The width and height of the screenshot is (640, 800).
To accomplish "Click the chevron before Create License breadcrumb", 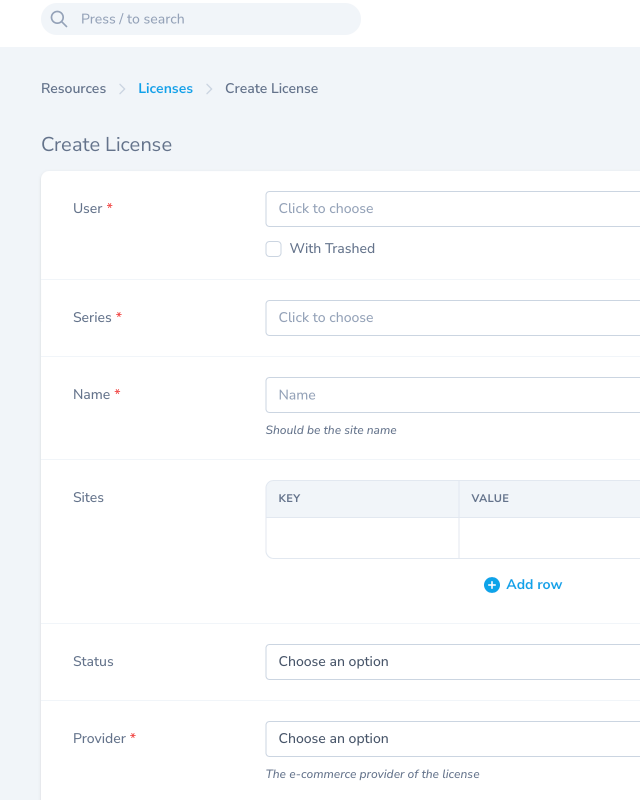I will pos(209,89).
